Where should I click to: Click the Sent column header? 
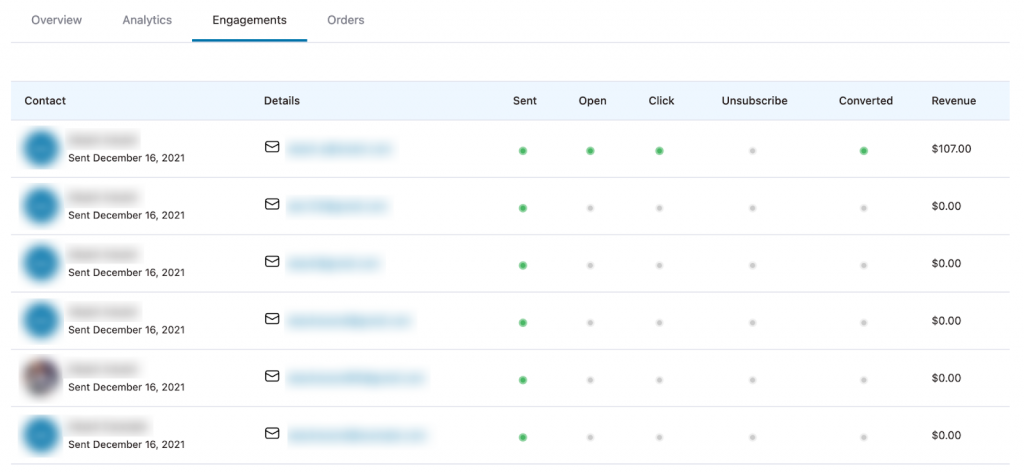[x=525, y=101]
